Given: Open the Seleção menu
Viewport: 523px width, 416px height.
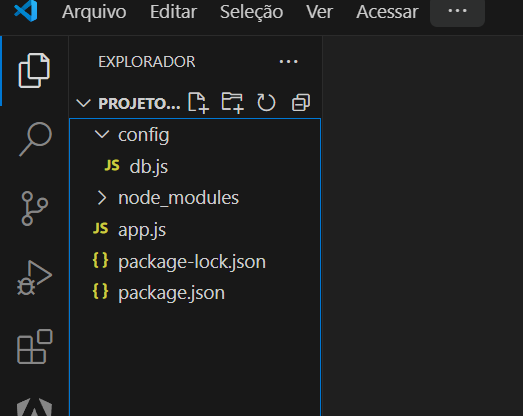Looking at the screenshot, I should point(251,12).
